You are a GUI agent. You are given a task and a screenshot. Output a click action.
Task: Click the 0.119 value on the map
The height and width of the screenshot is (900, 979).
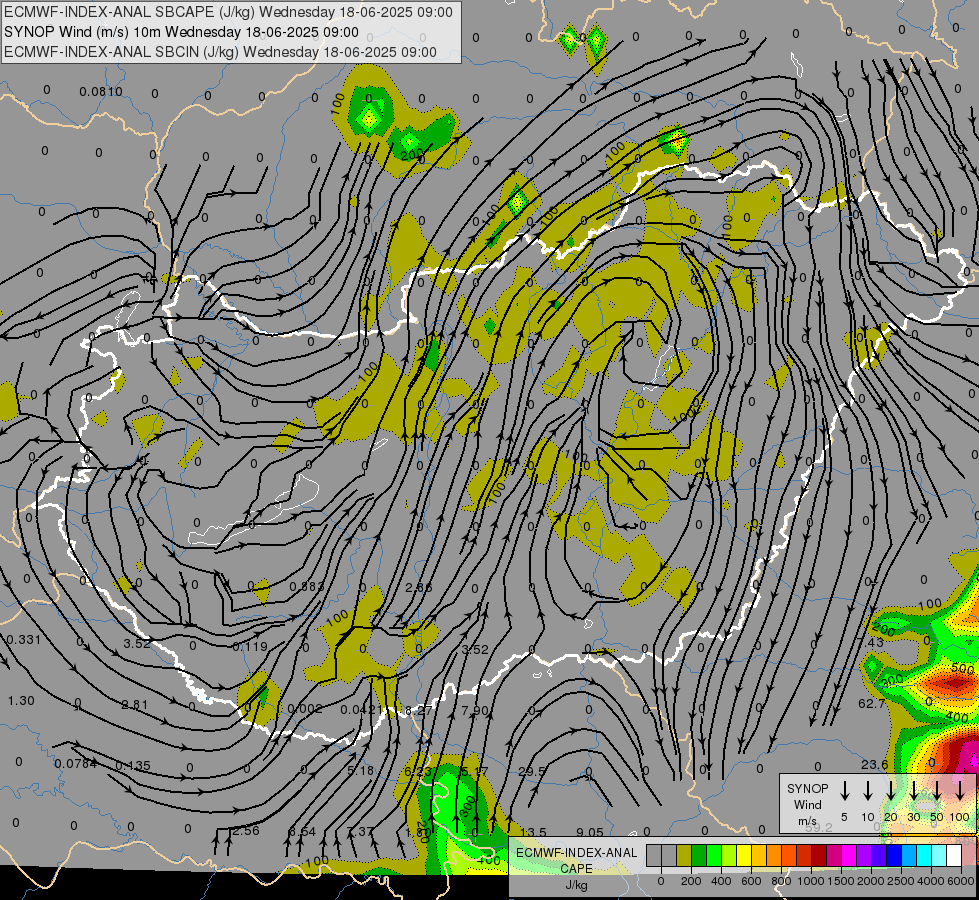coord(250,646)
